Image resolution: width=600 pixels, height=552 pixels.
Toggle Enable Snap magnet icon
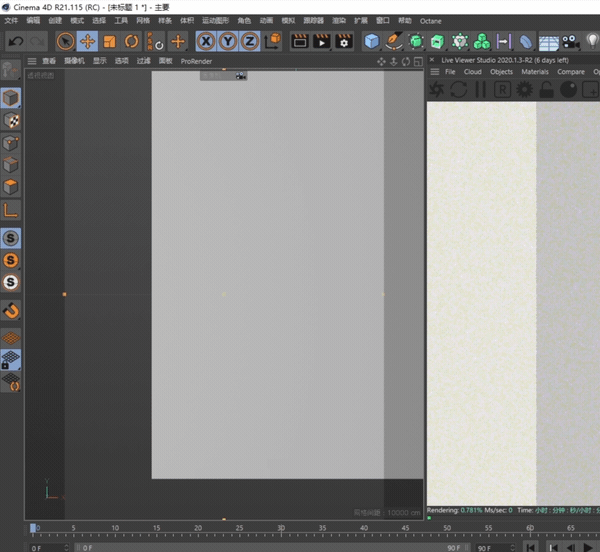pyautogui.click(x=11, y=311)
